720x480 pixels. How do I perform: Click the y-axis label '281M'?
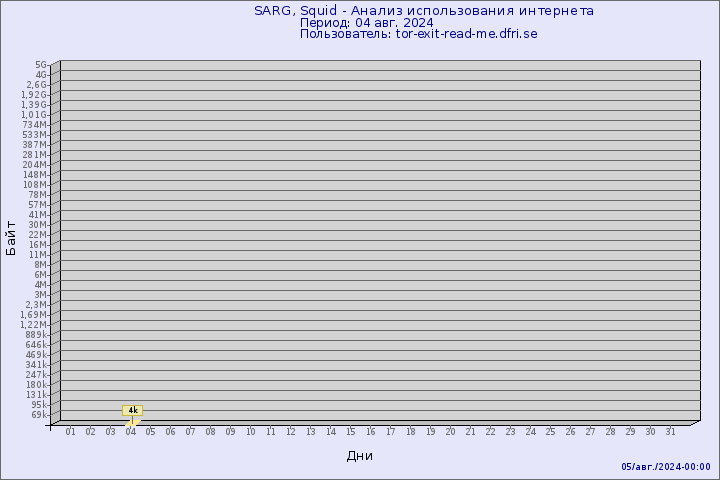(x=35, y=155)
